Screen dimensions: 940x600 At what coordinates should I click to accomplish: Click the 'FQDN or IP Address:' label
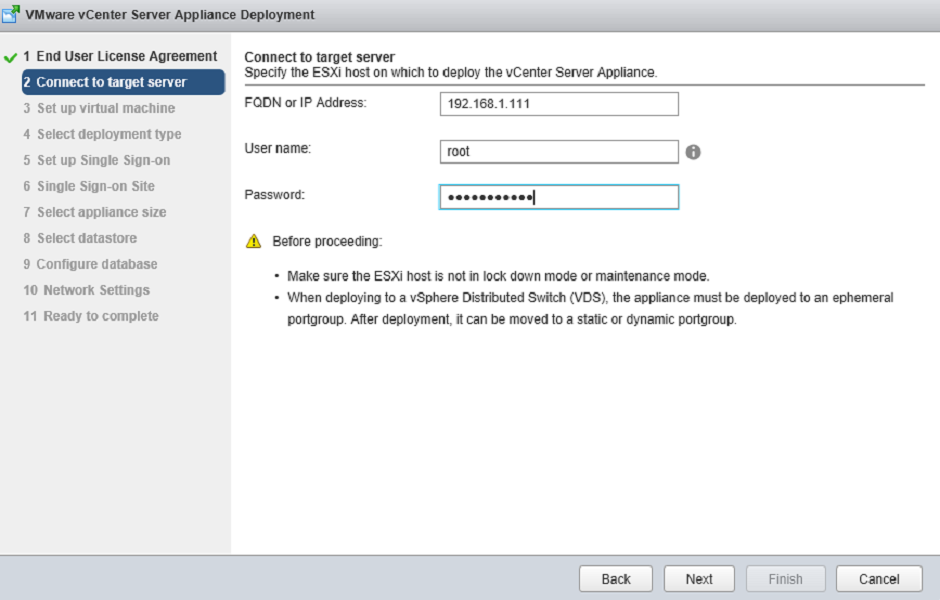[305, 102]
